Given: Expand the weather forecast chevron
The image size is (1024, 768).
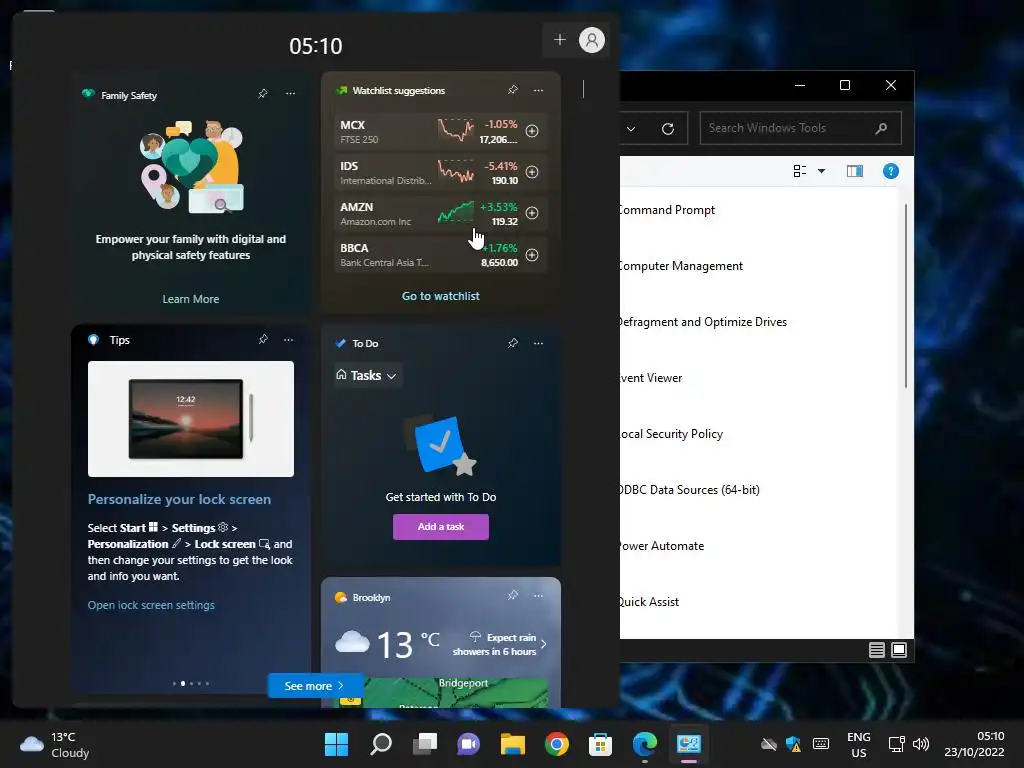Looking at the screenshot, I should click(x=543, y=645).
